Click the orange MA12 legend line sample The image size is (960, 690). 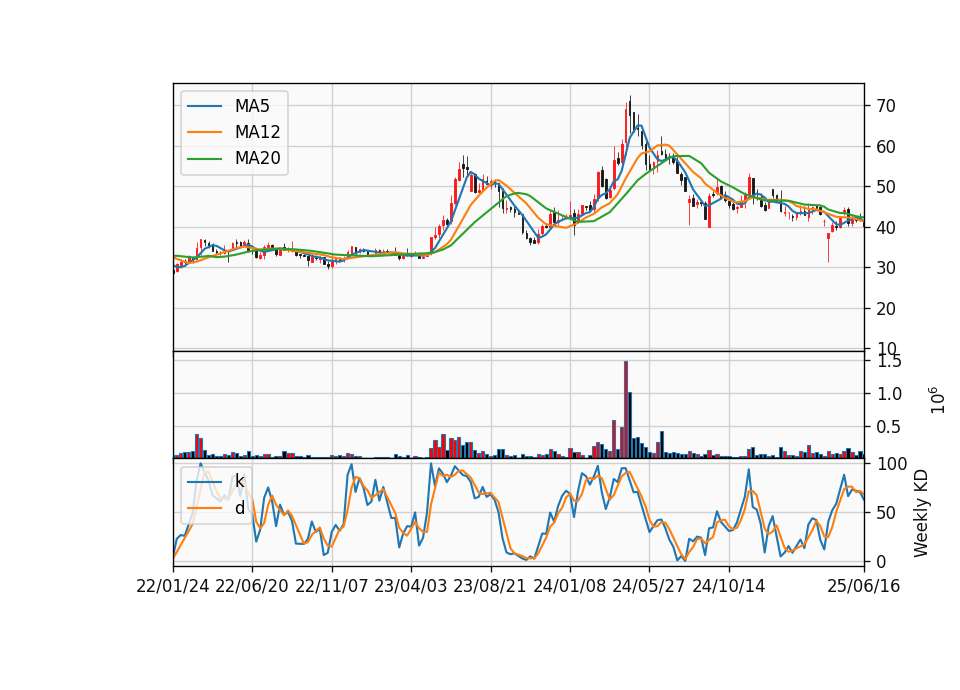click(x=204, y=132)
